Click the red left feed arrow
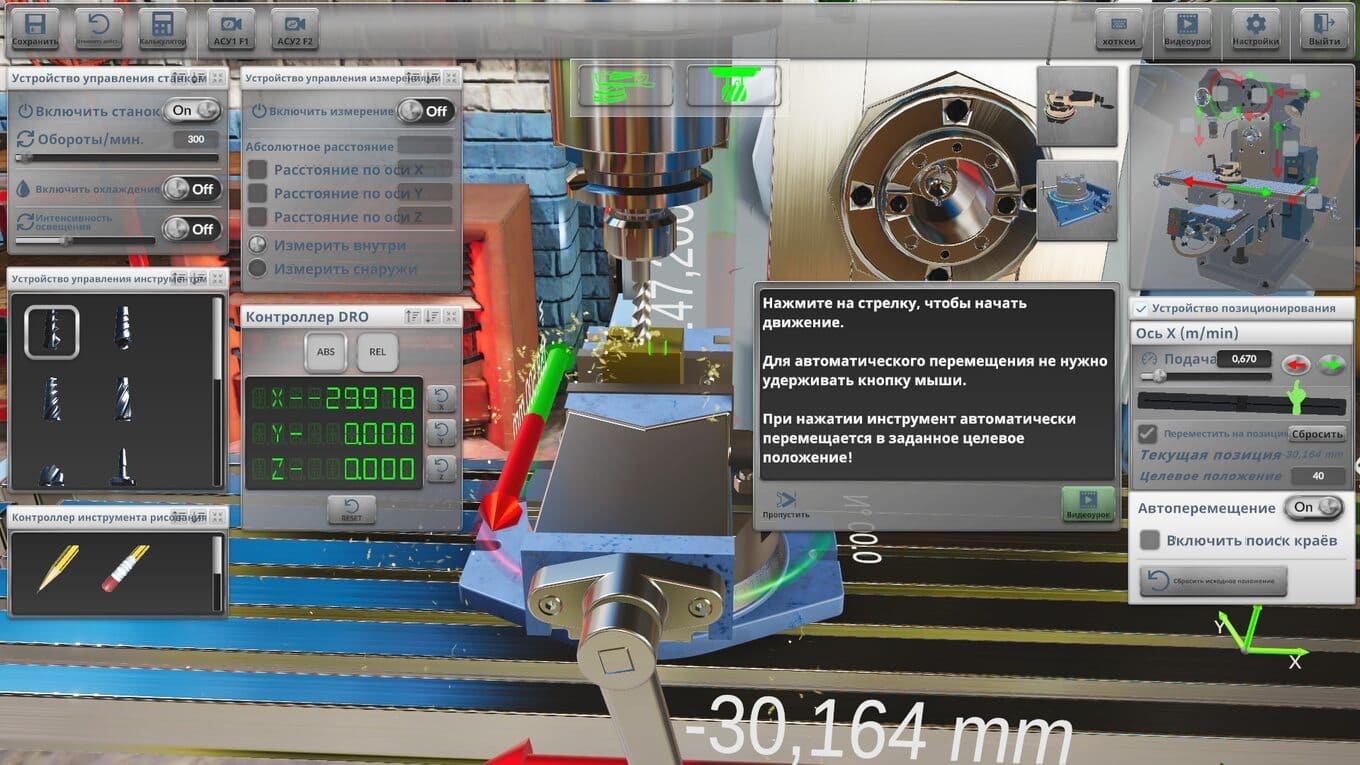Image resolution: width=1360 pixels, height=765 pixels. click(1297, 364)
